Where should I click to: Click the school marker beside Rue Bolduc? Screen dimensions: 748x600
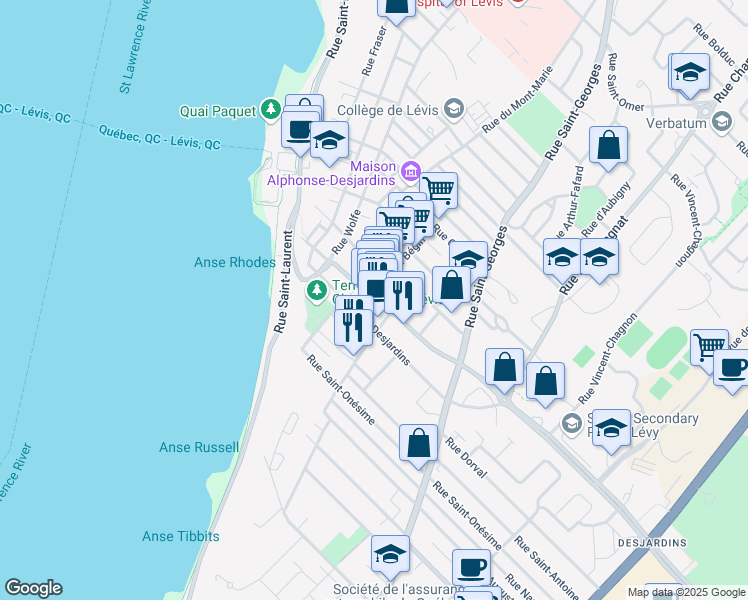click(x=690, y=74)
